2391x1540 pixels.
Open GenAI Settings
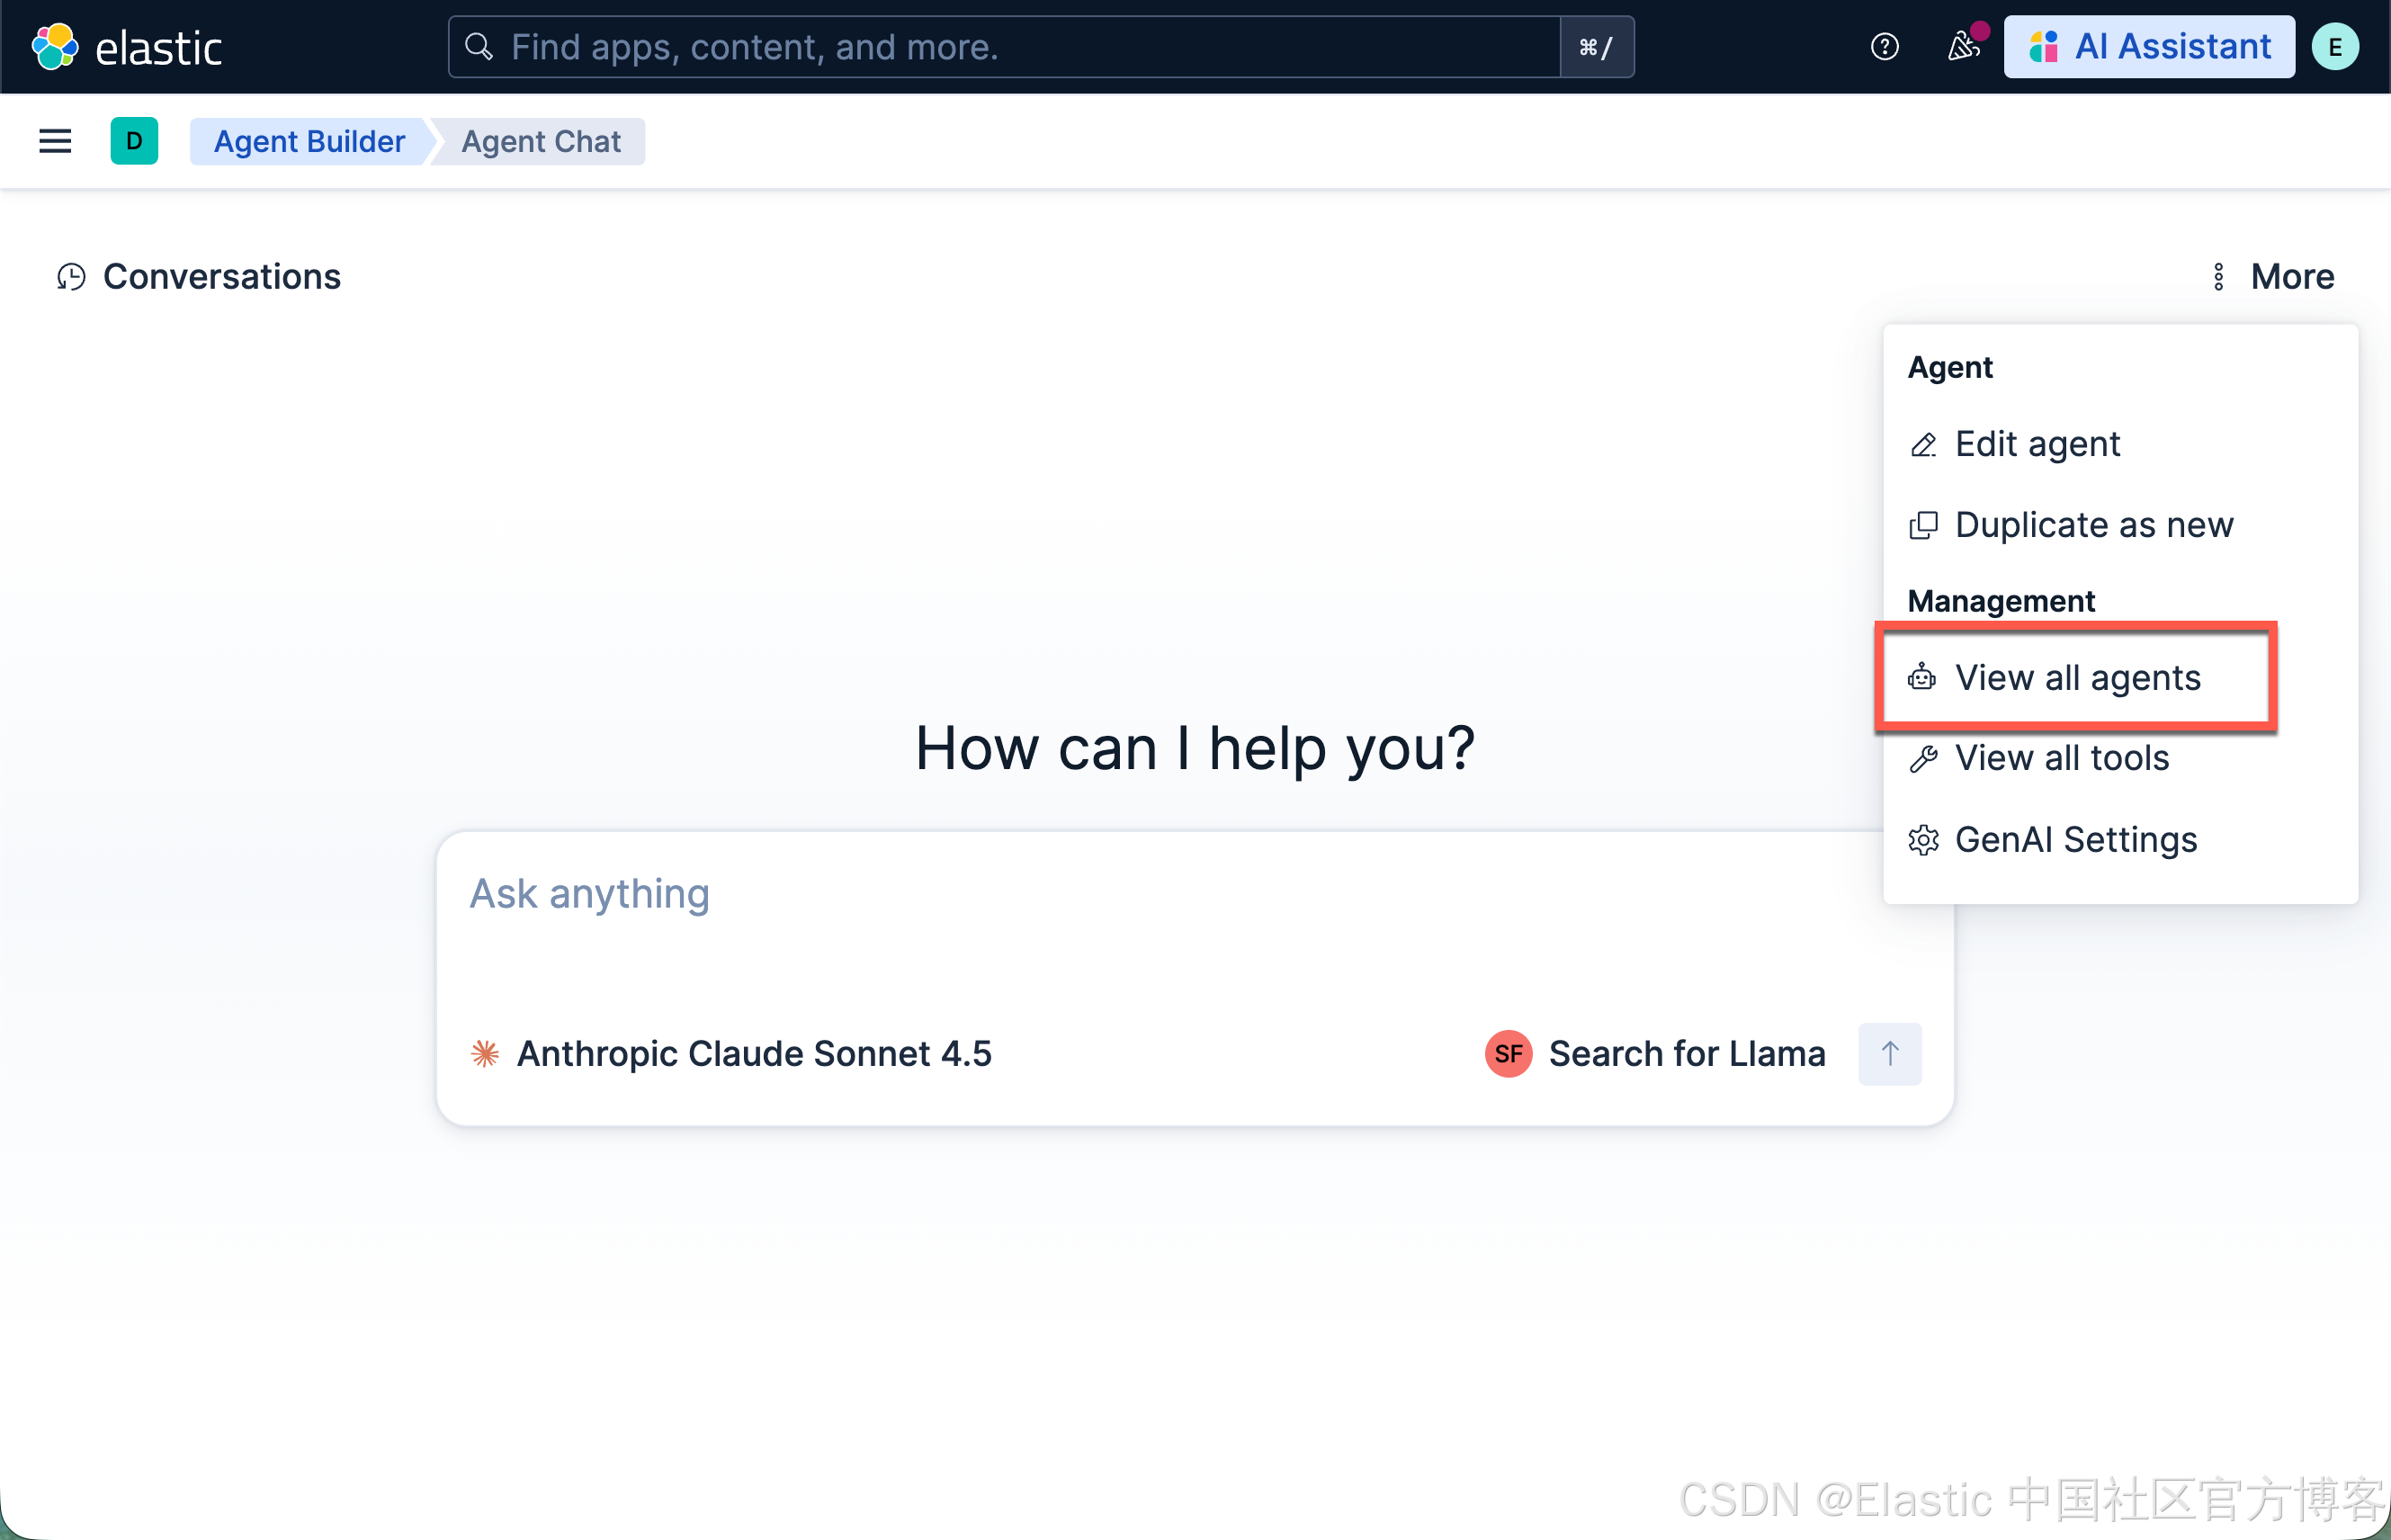[x=2075, y=839]
